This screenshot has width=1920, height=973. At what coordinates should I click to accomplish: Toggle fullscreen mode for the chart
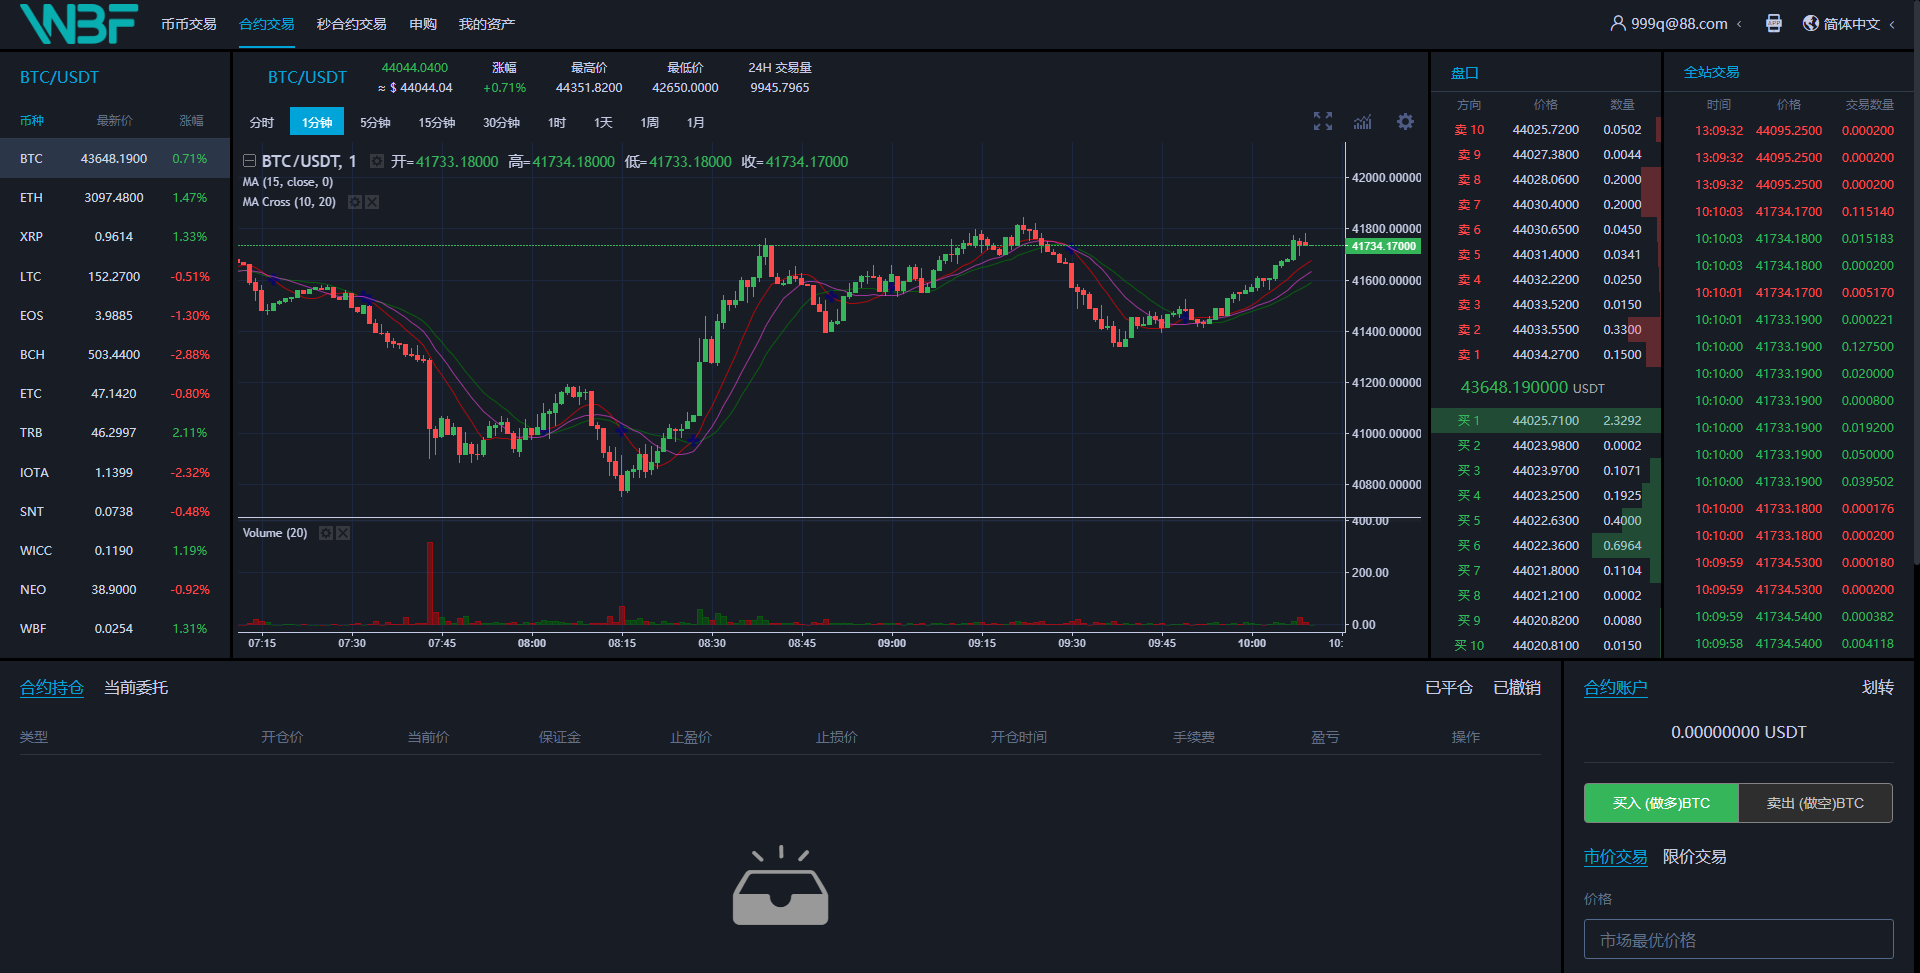pyautogui.click(x=1323, y=122)
